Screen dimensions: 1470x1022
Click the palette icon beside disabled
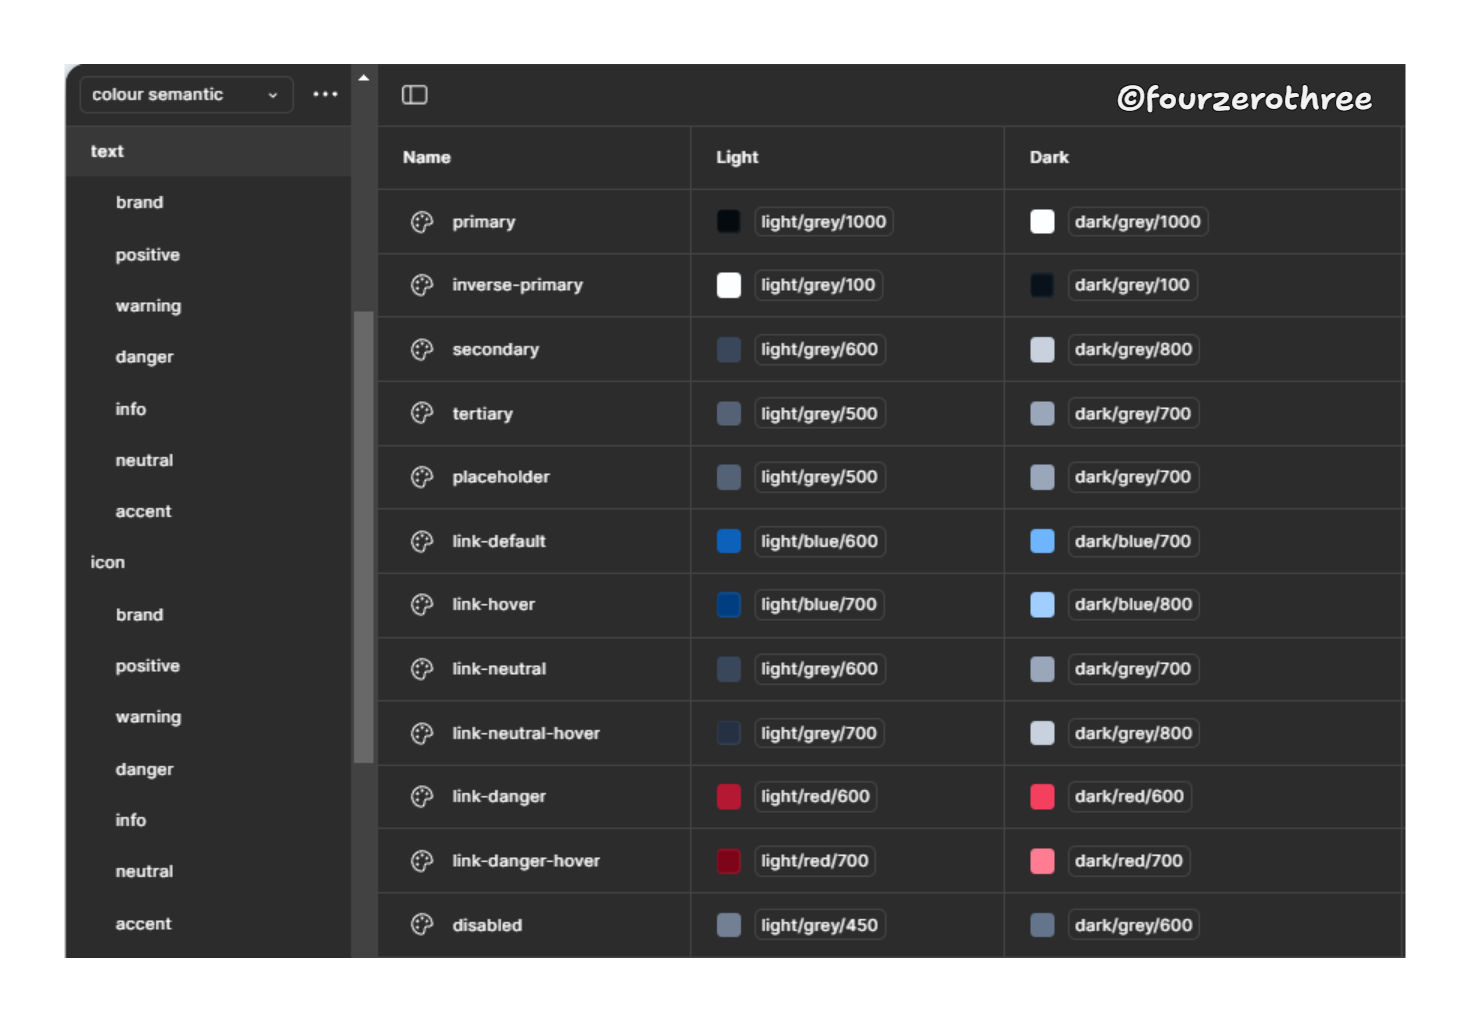(x=422, y=925)
